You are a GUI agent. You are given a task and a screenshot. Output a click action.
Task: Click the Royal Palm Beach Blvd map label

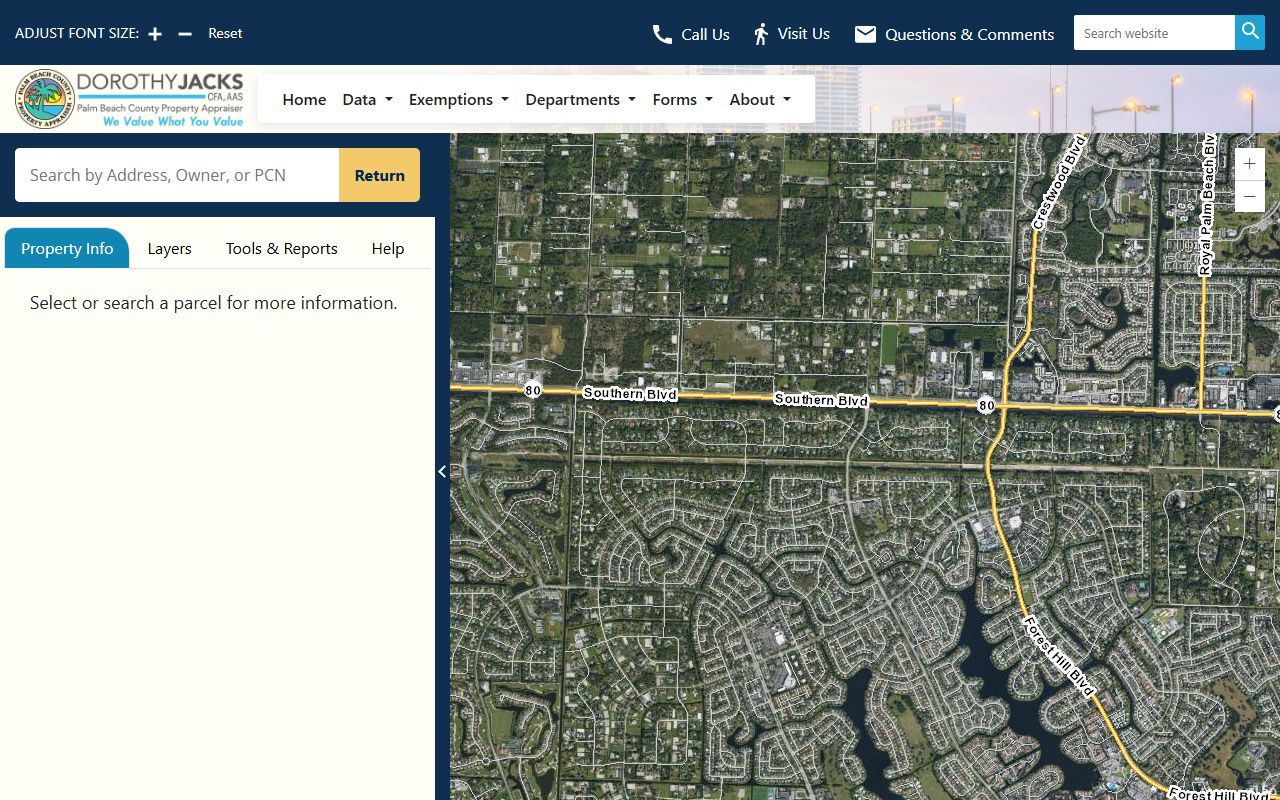coord(1208,206)
